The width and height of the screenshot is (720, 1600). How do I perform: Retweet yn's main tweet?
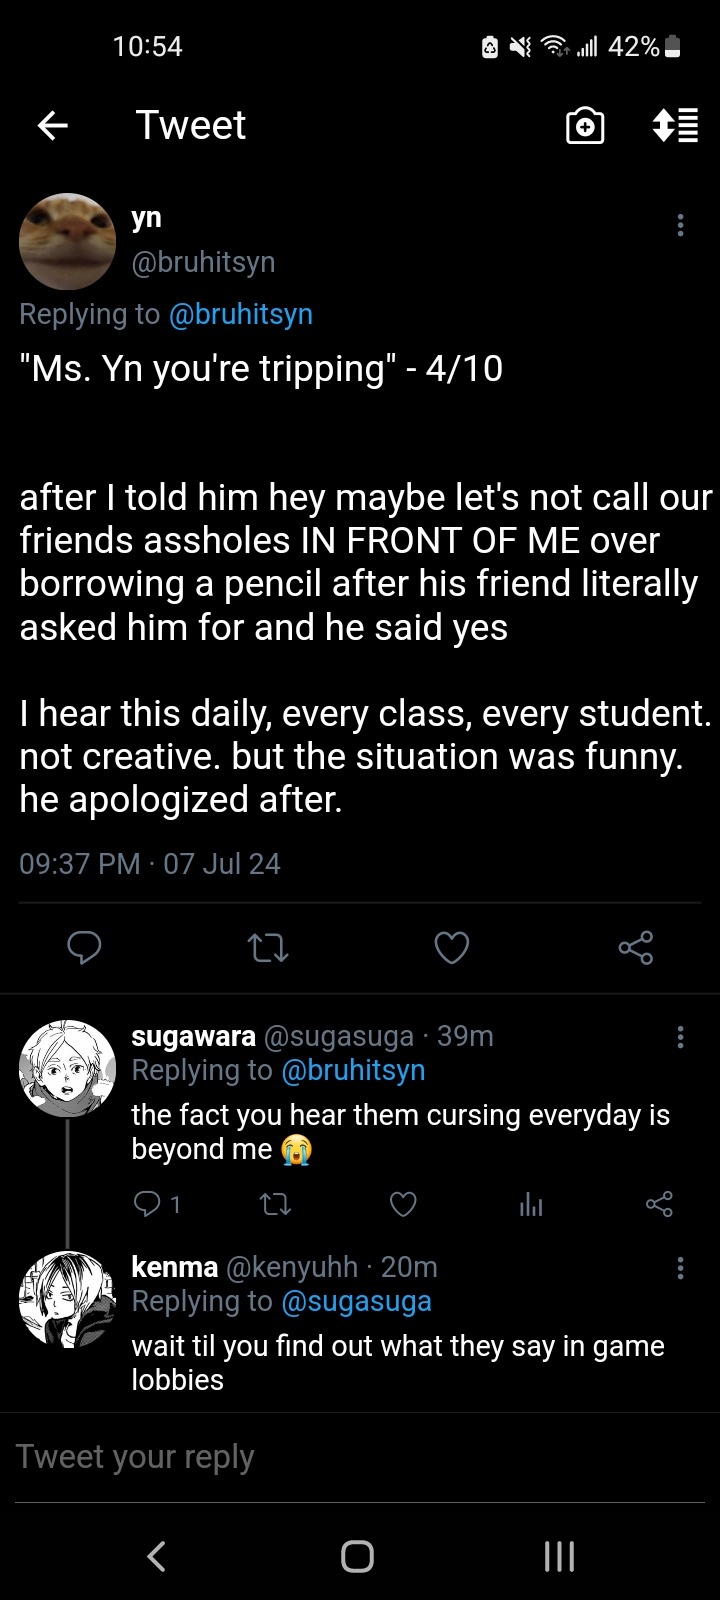pos(267,947)
